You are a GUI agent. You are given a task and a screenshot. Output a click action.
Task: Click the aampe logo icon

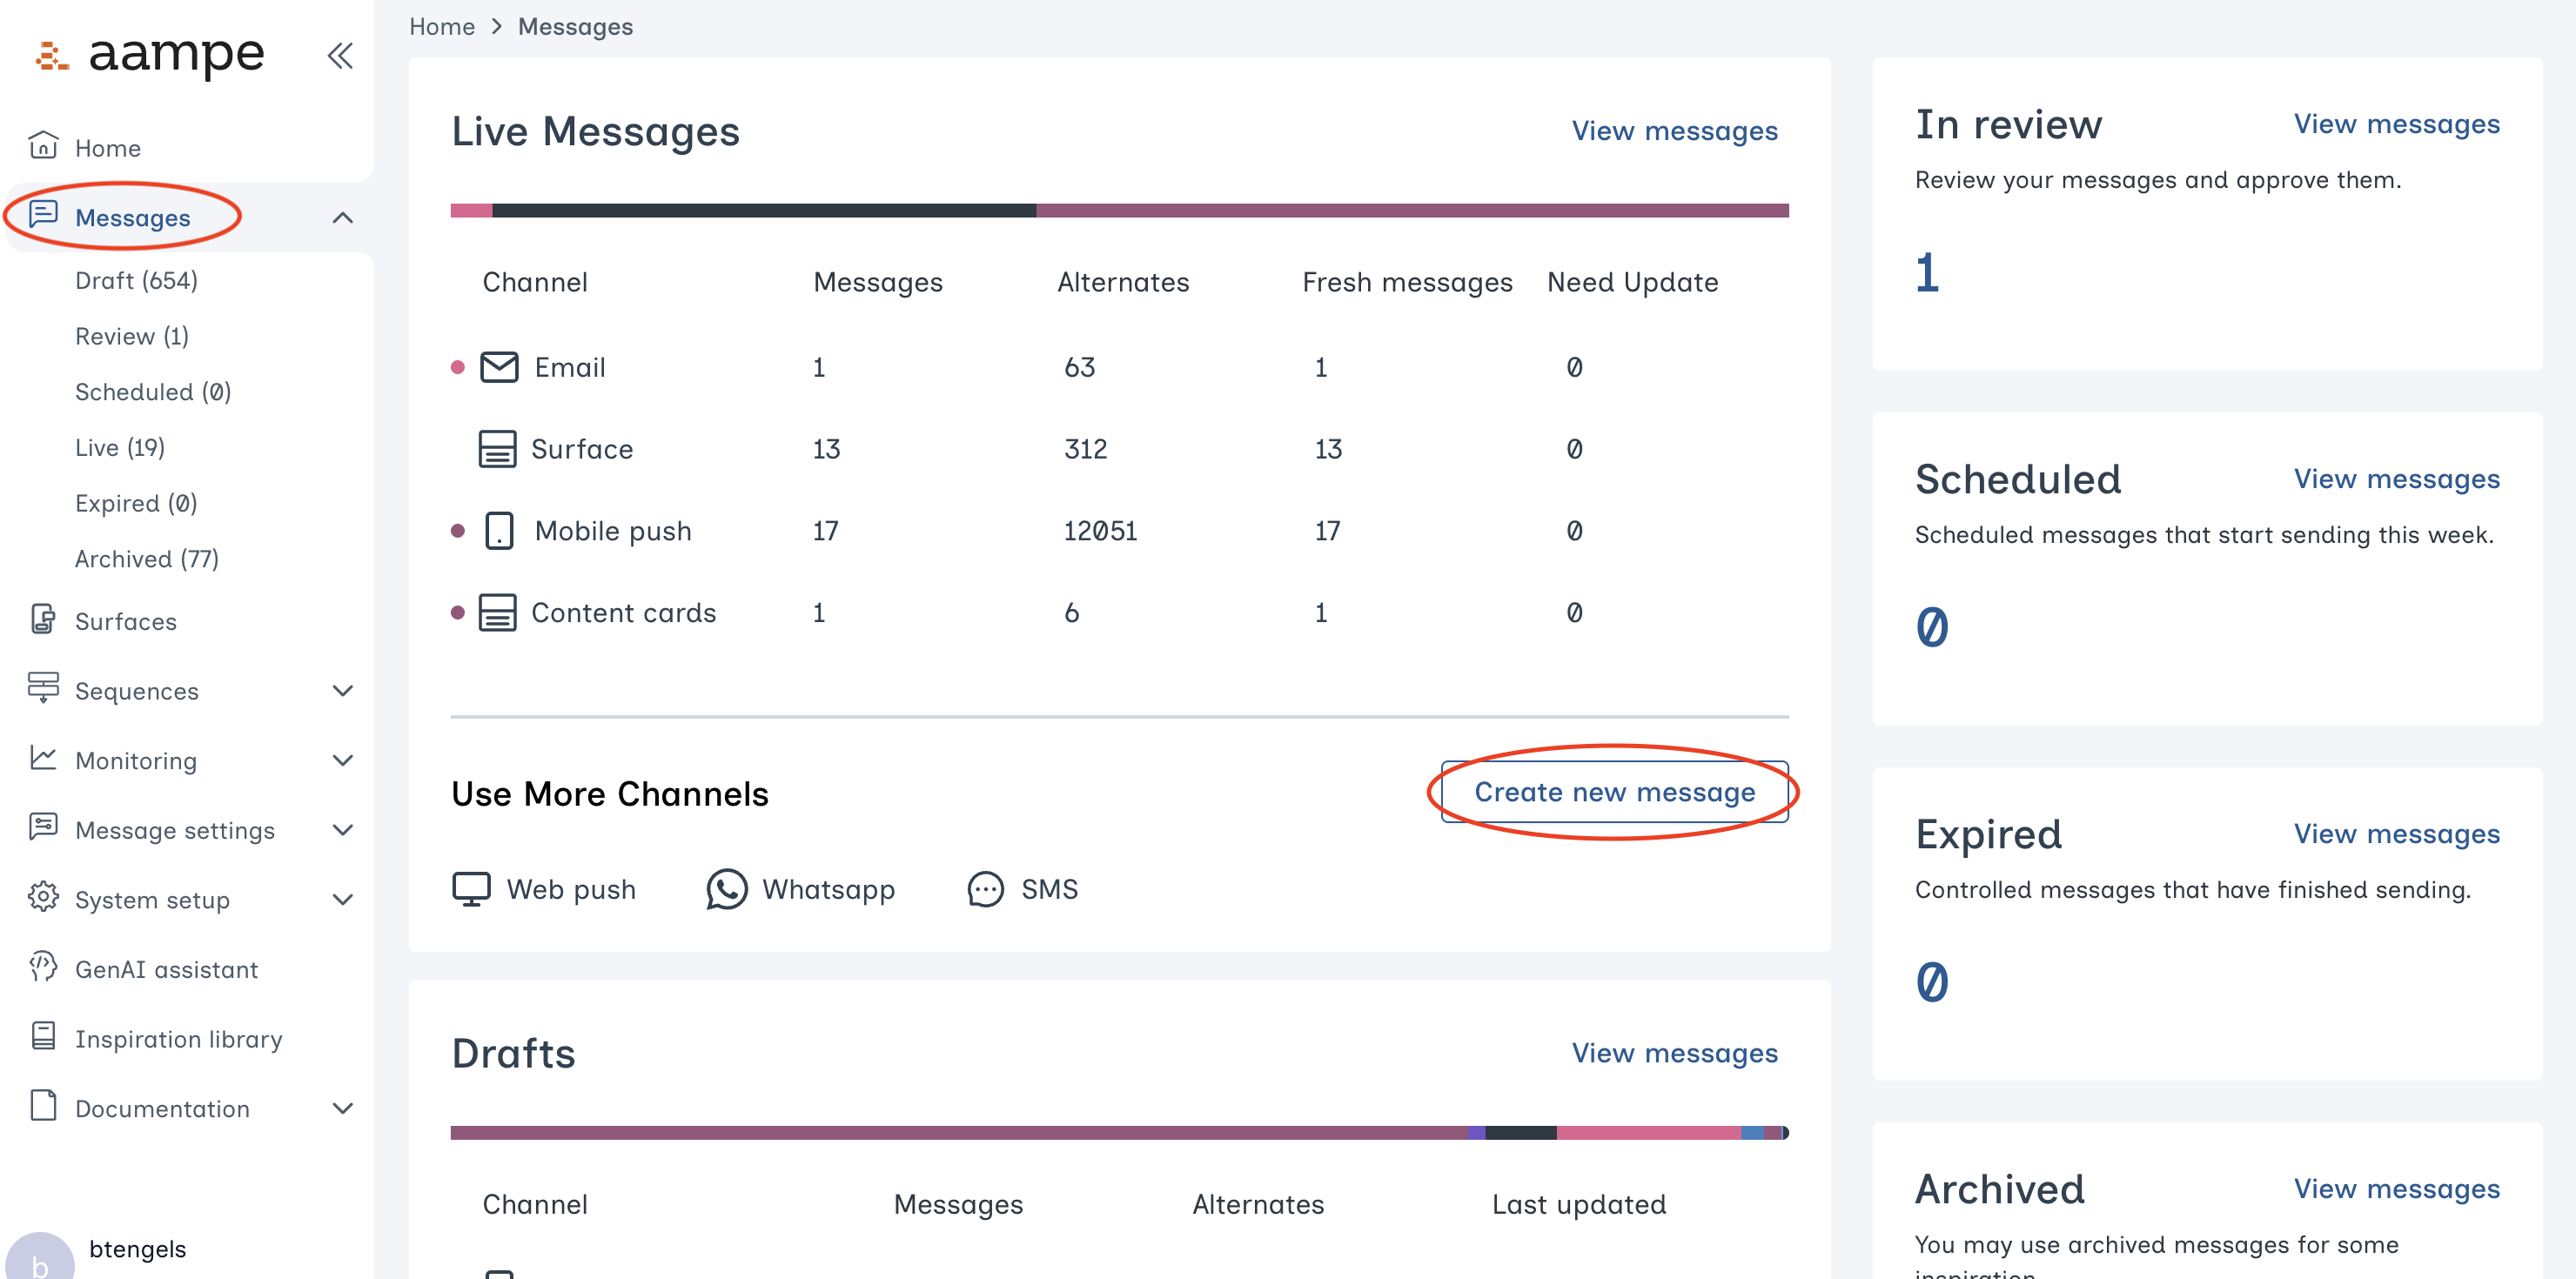coord(51,55)
